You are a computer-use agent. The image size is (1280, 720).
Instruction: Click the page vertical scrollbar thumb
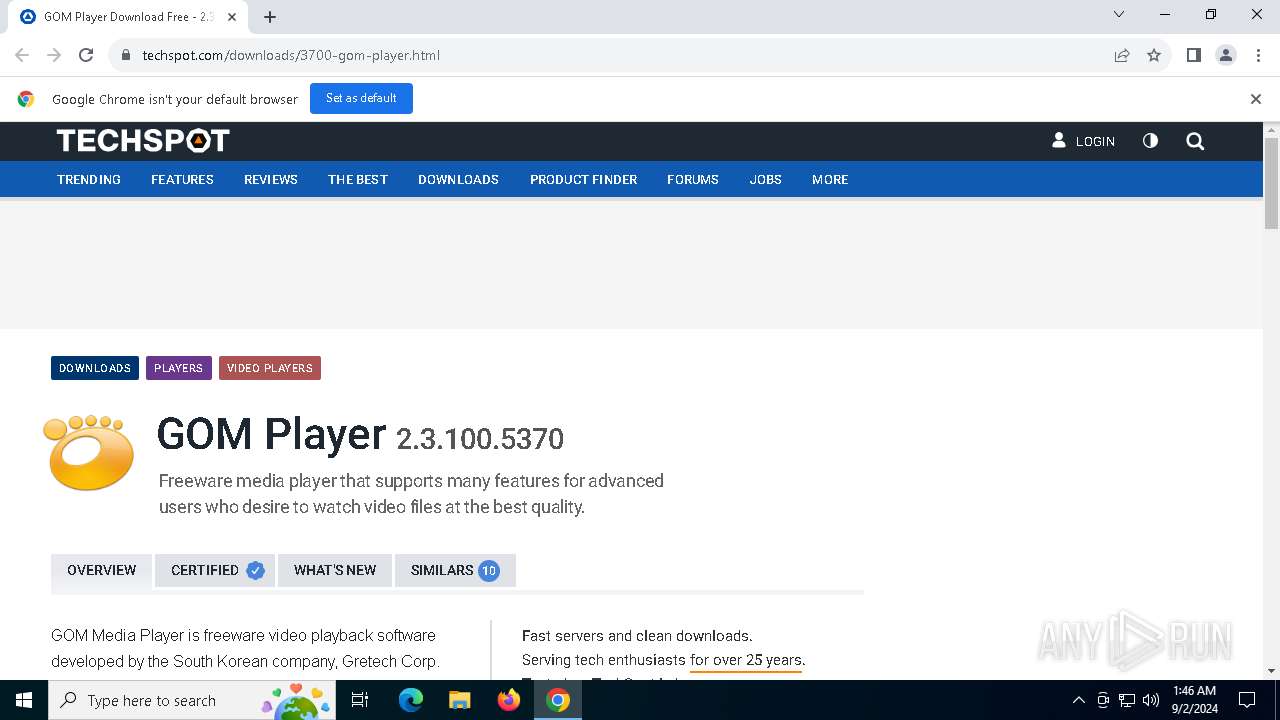point(1271,183)
